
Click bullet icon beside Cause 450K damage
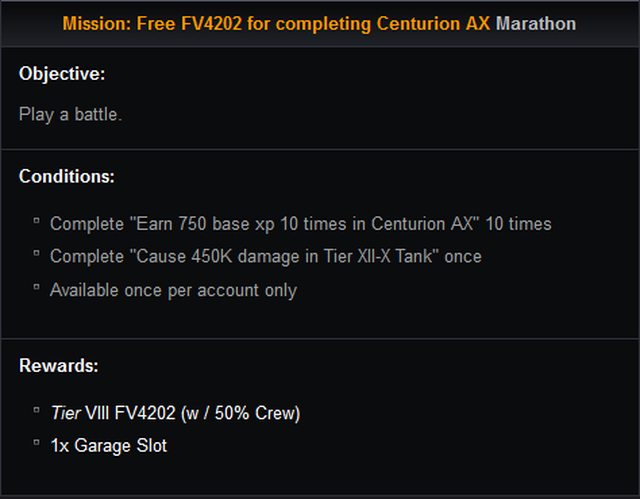(x=36, y=253)
